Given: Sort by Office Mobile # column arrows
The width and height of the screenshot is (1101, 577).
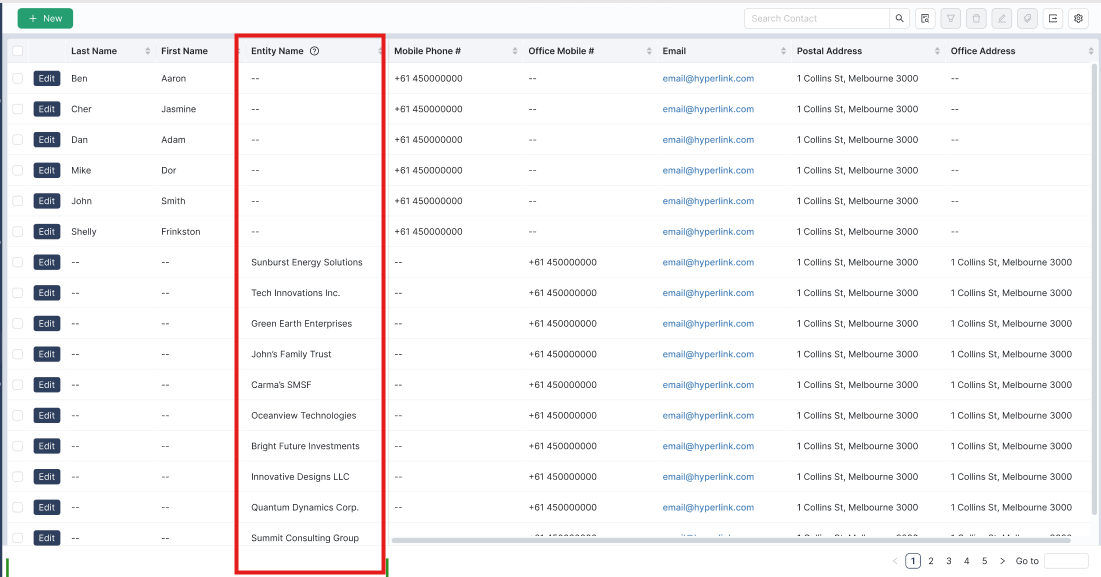Looking at the screenshot, I should click(x=649, y=51).
